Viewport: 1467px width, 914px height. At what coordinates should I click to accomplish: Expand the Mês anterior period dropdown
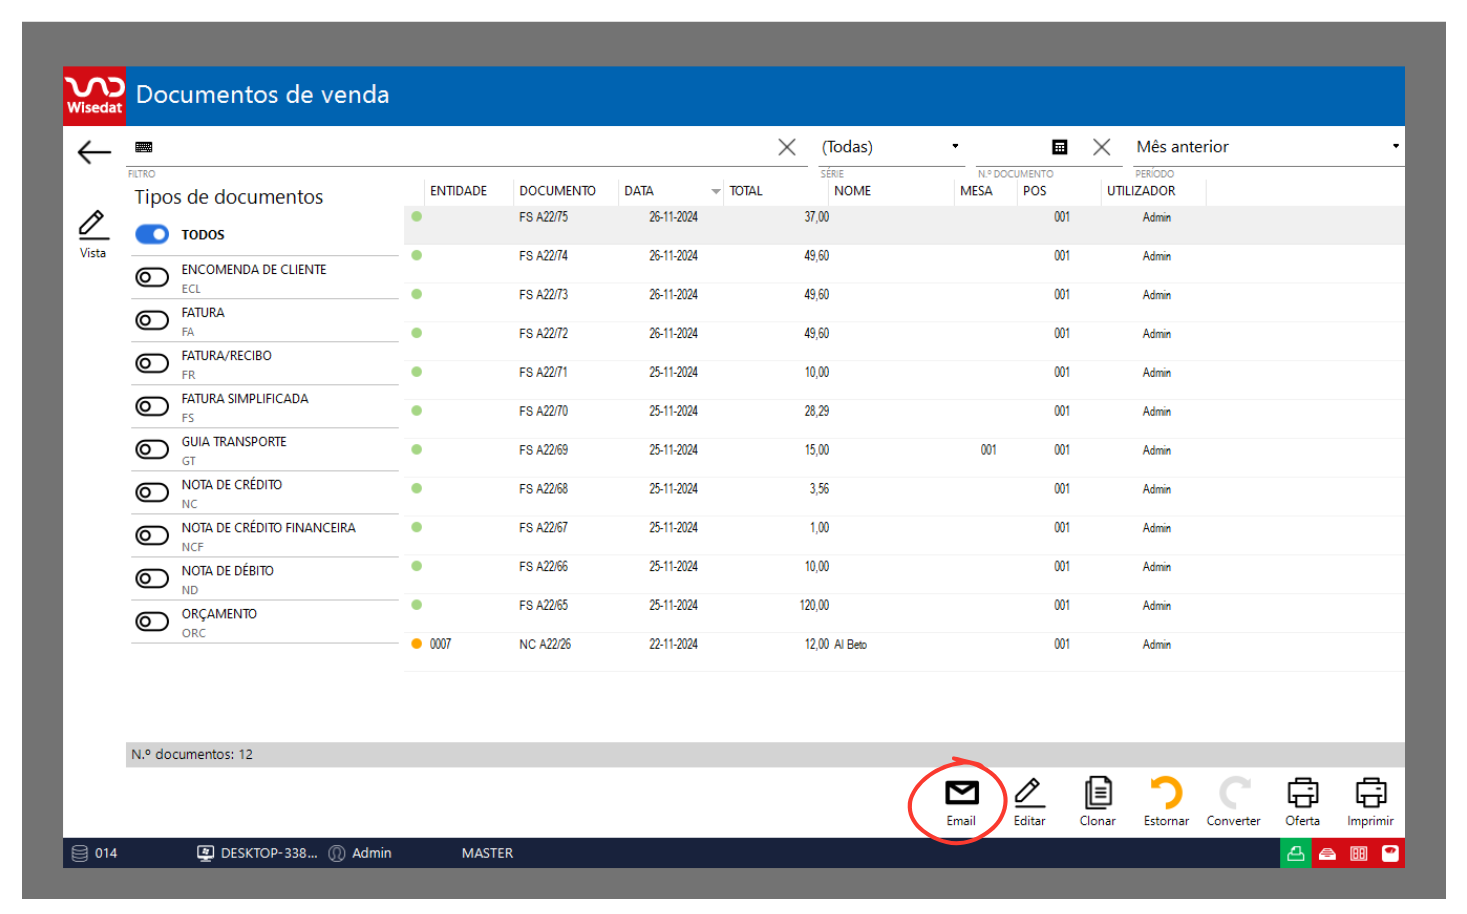tap(1266, 147)
